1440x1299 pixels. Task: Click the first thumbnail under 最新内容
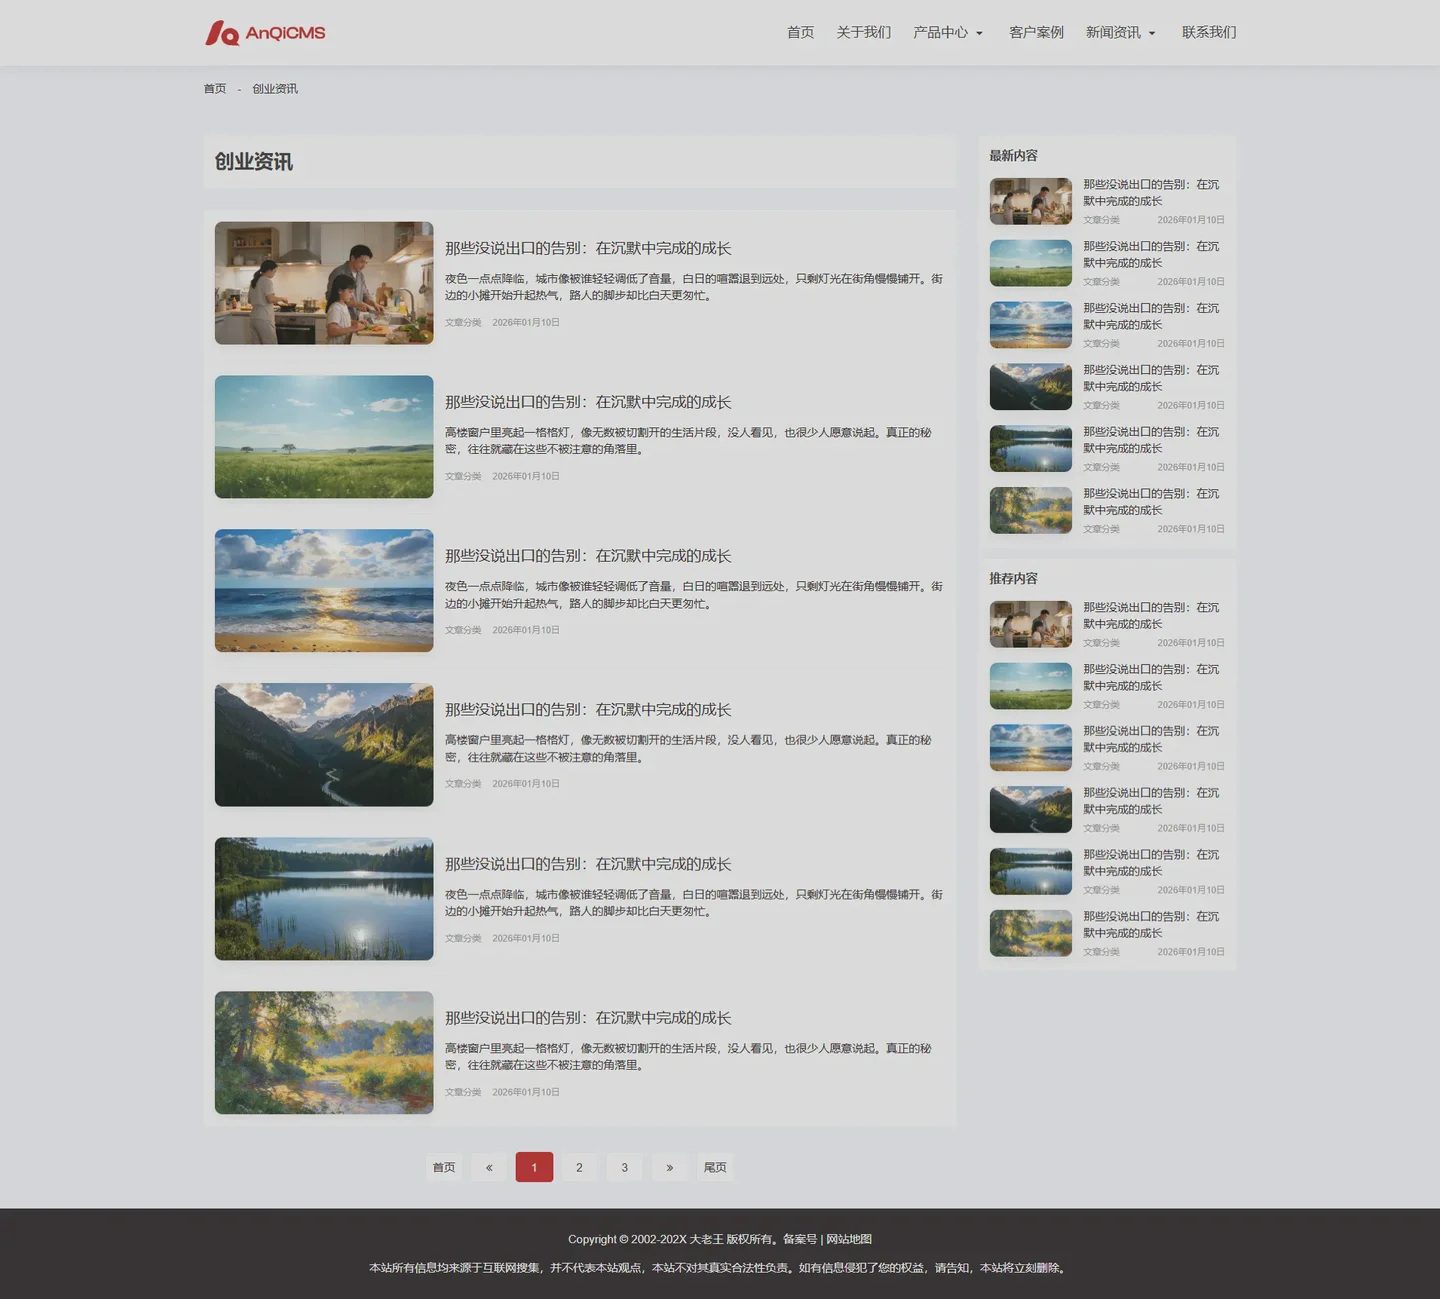[x=1030, y=201]
